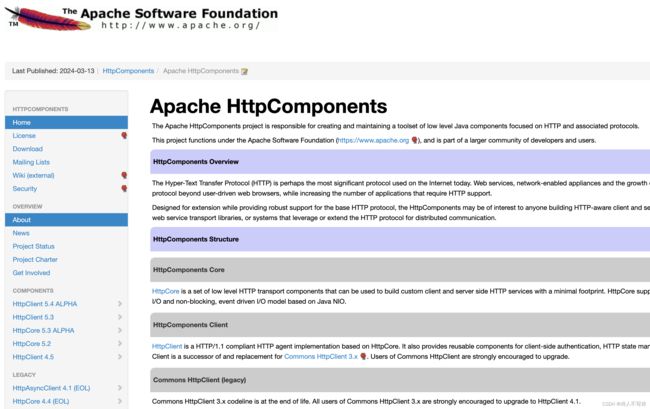The image size is (650, 409).
Task: Select About in Overview section
Action: (66, 220)
